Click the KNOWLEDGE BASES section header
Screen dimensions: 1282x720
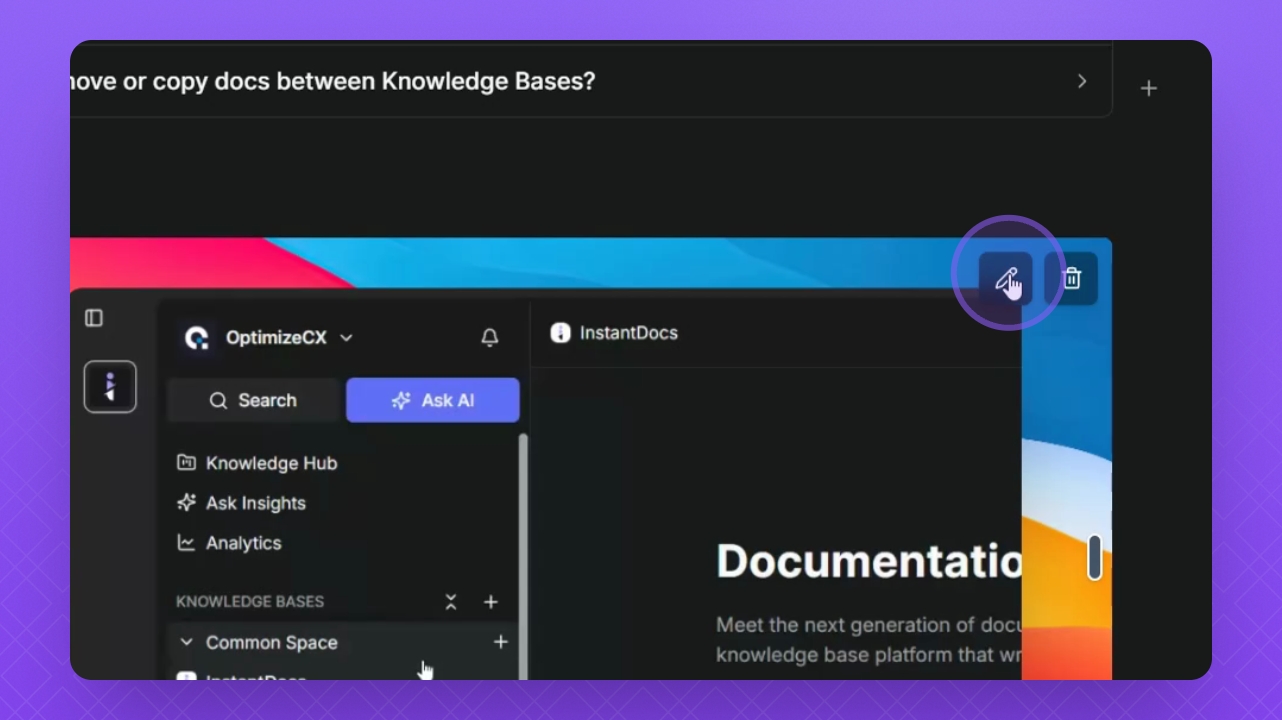[250, 602]
